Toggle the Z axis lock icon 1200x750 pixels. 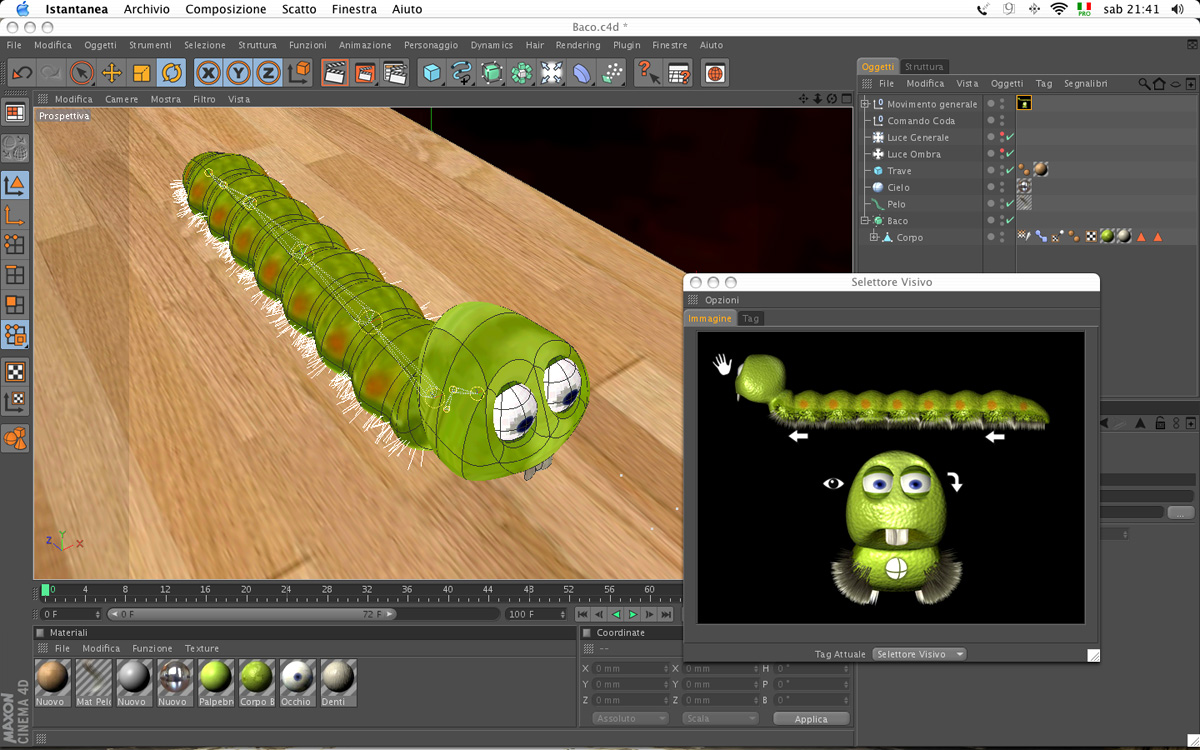(x=268, y=72)
